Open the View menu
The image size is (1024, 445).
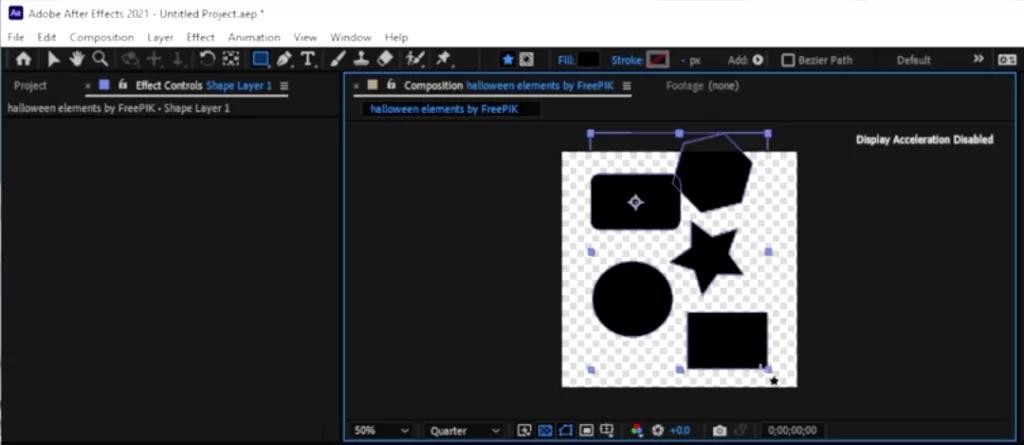point(305,37)
